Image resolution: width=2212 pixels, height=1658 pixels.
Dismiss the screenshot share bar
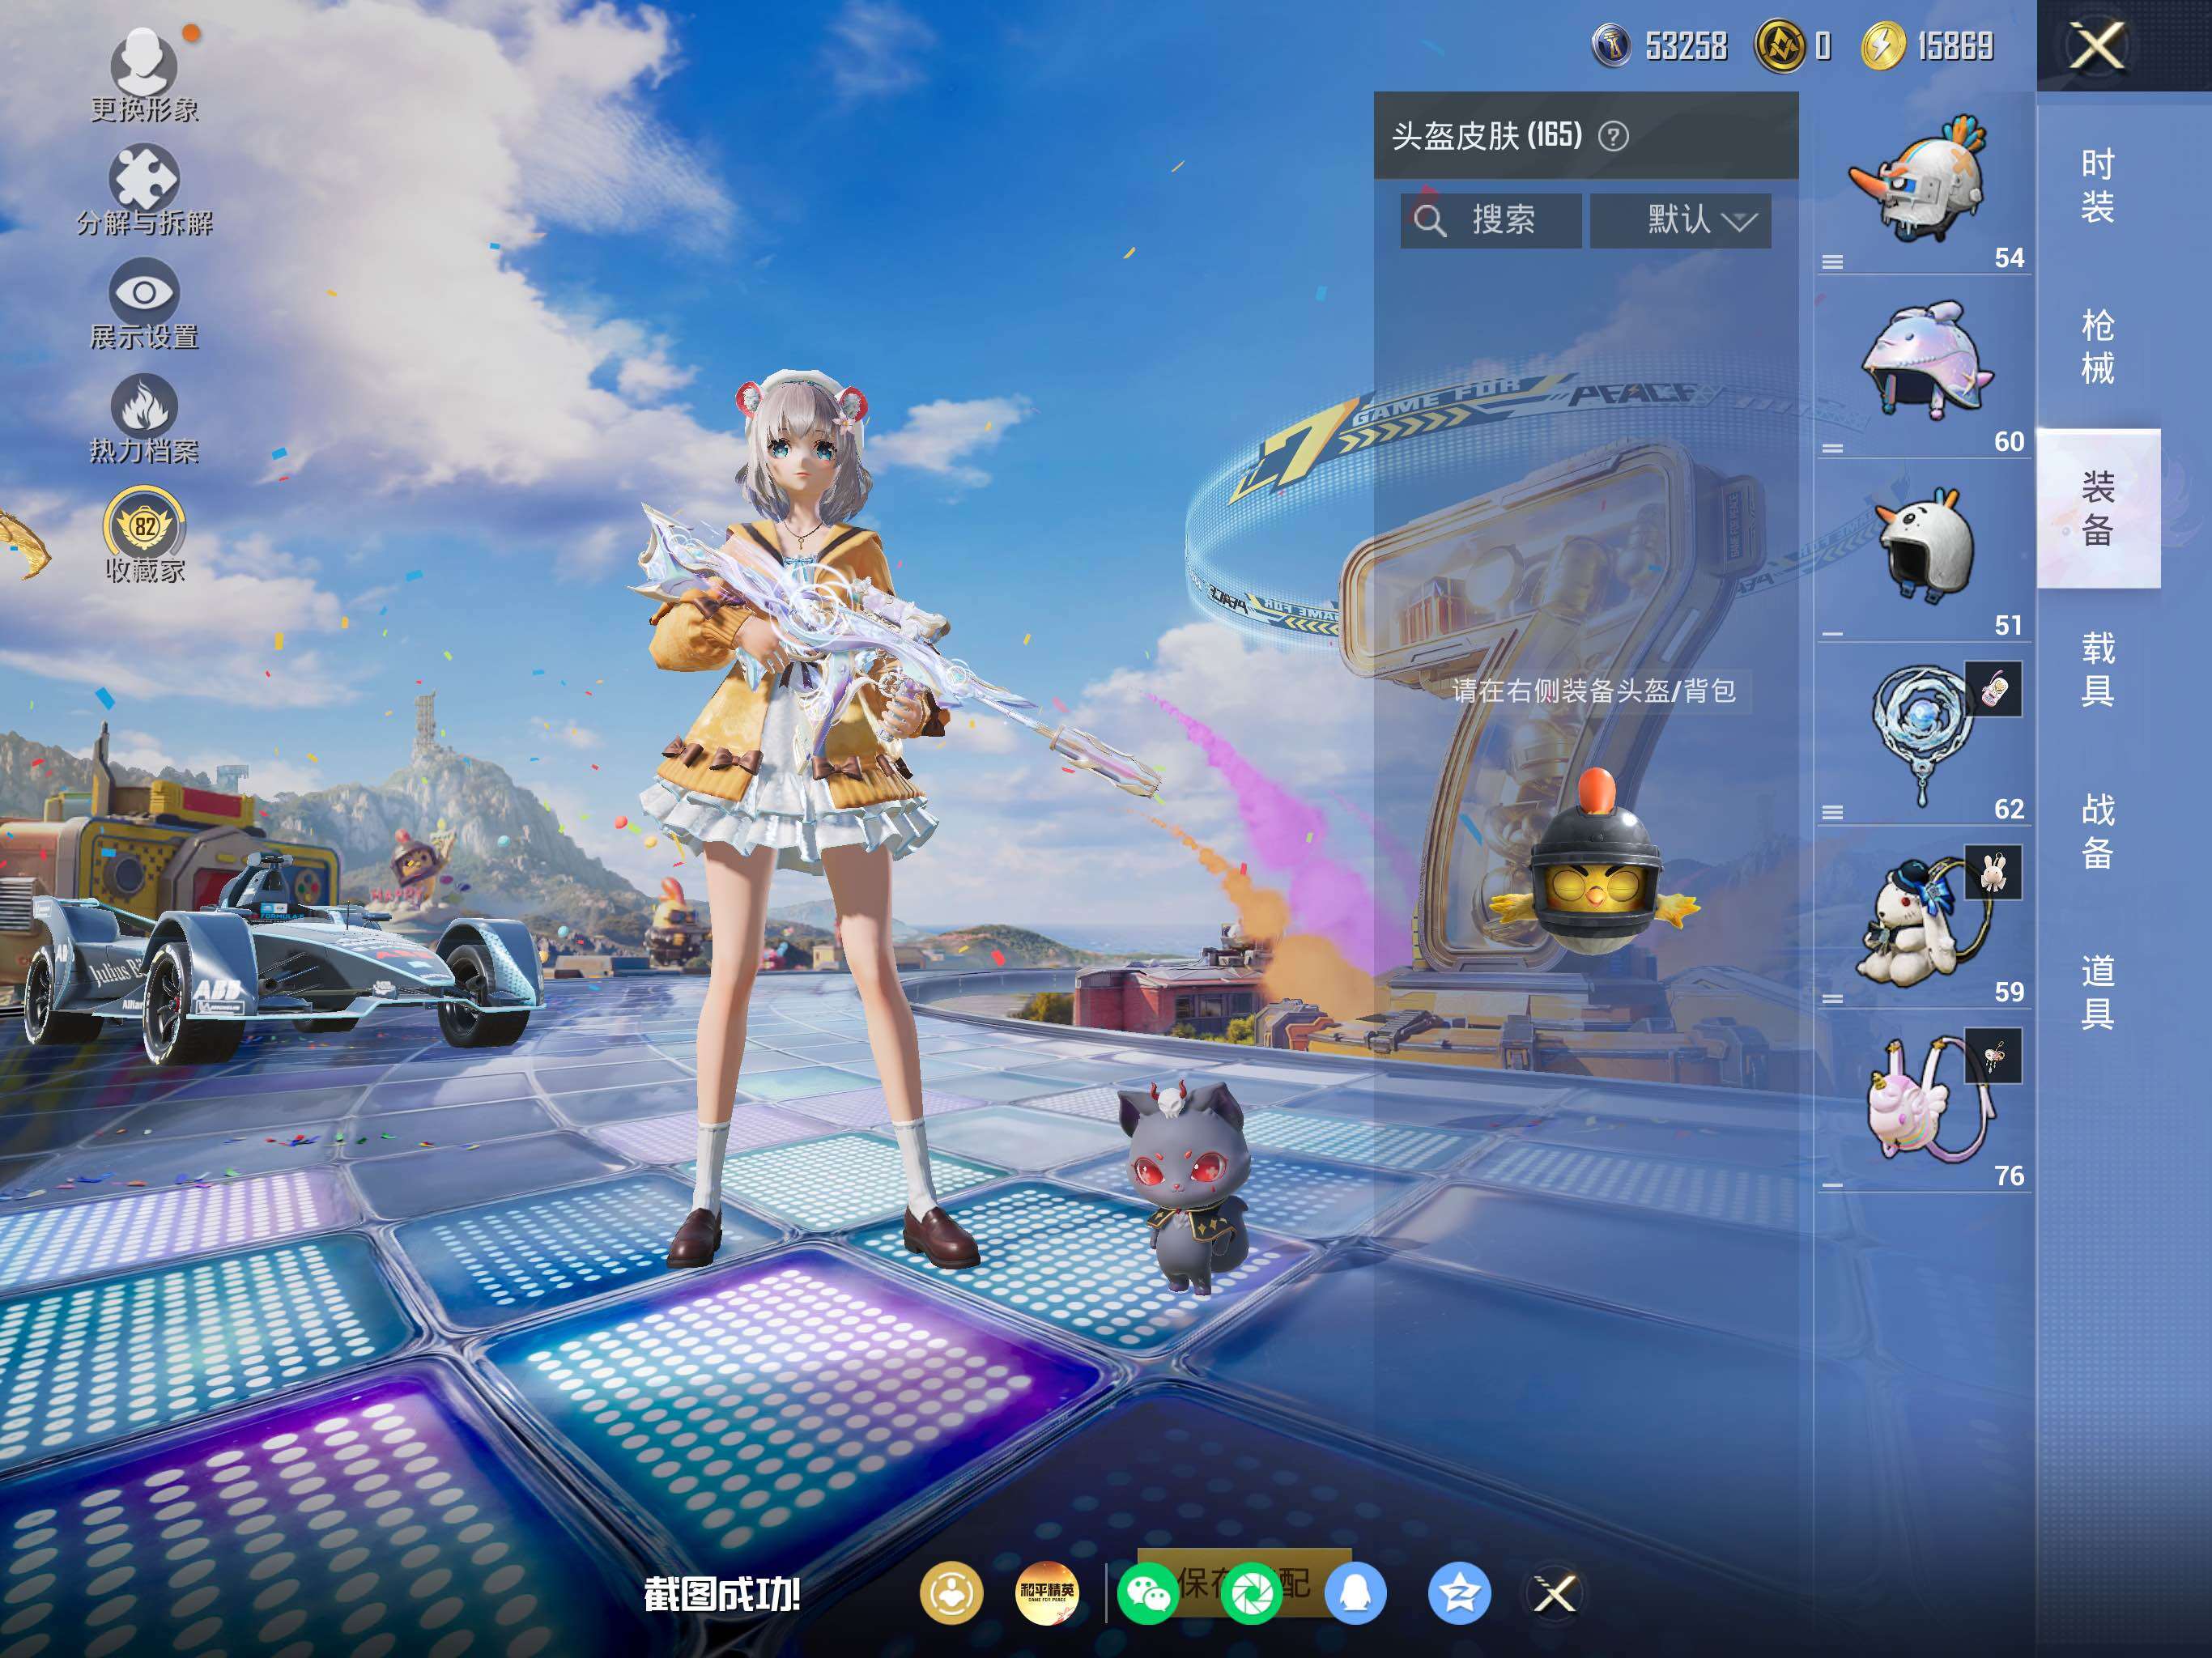(1554, 1594)
